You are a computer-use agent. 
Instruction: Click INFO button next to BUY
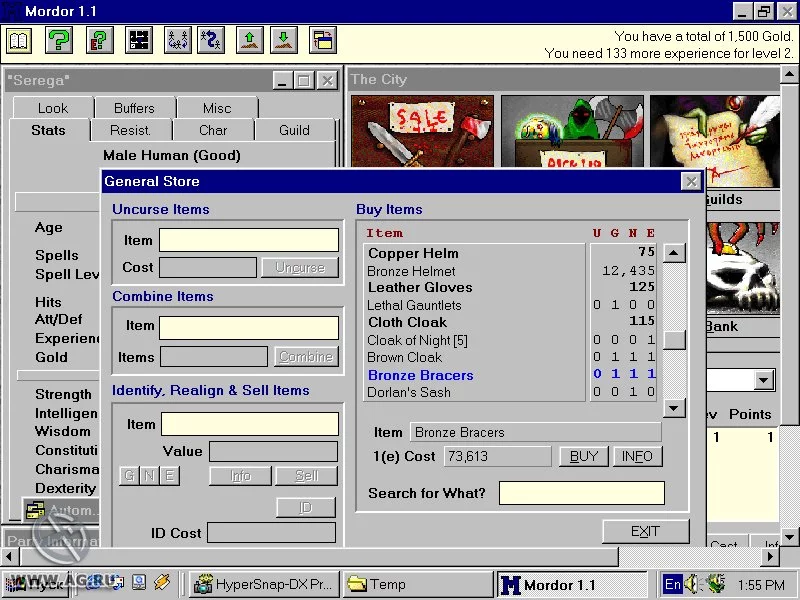coord(637,456)
